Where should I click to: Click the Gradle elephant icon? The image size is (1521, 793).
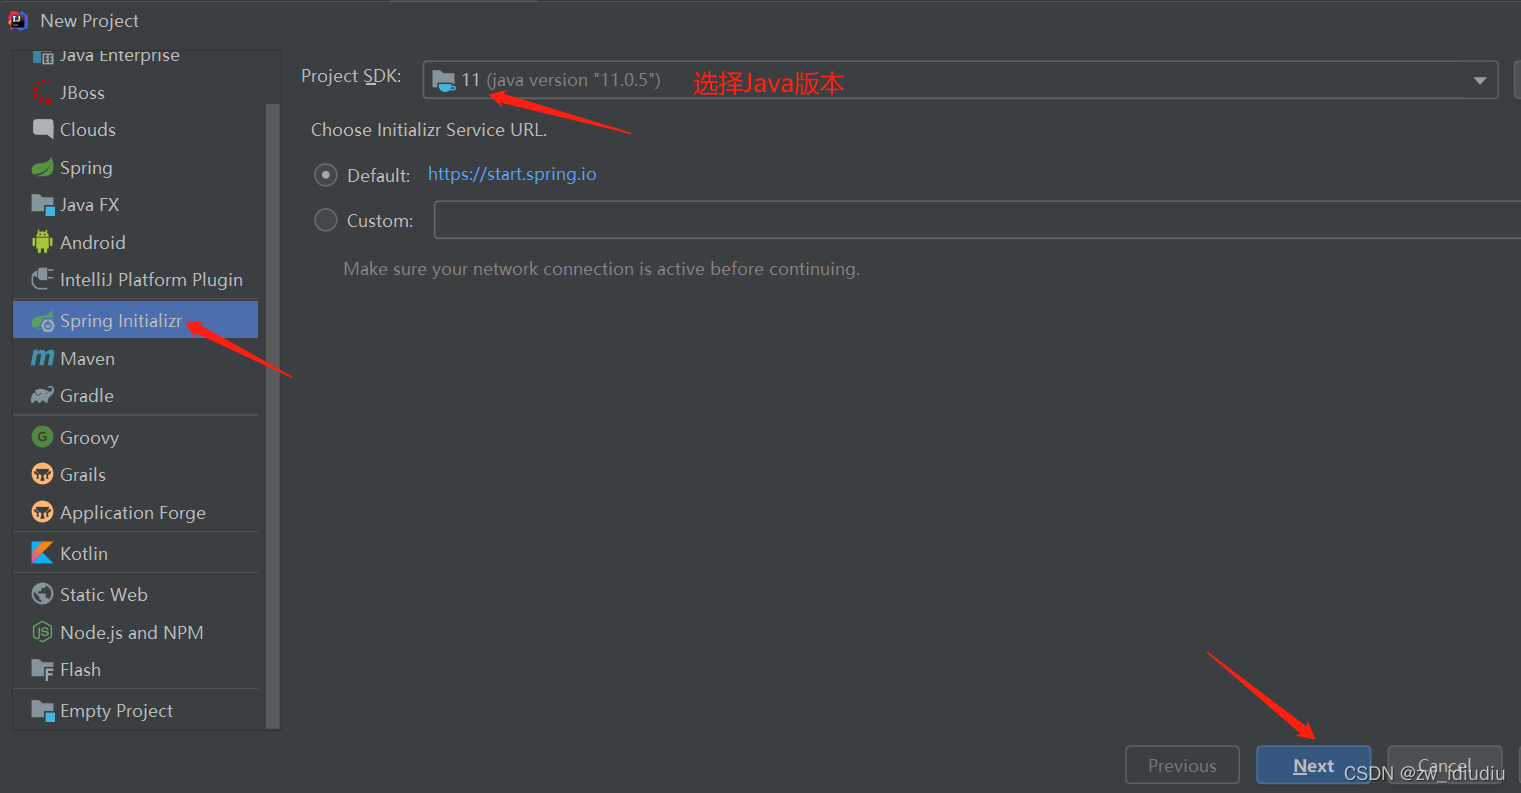(43, 396)
